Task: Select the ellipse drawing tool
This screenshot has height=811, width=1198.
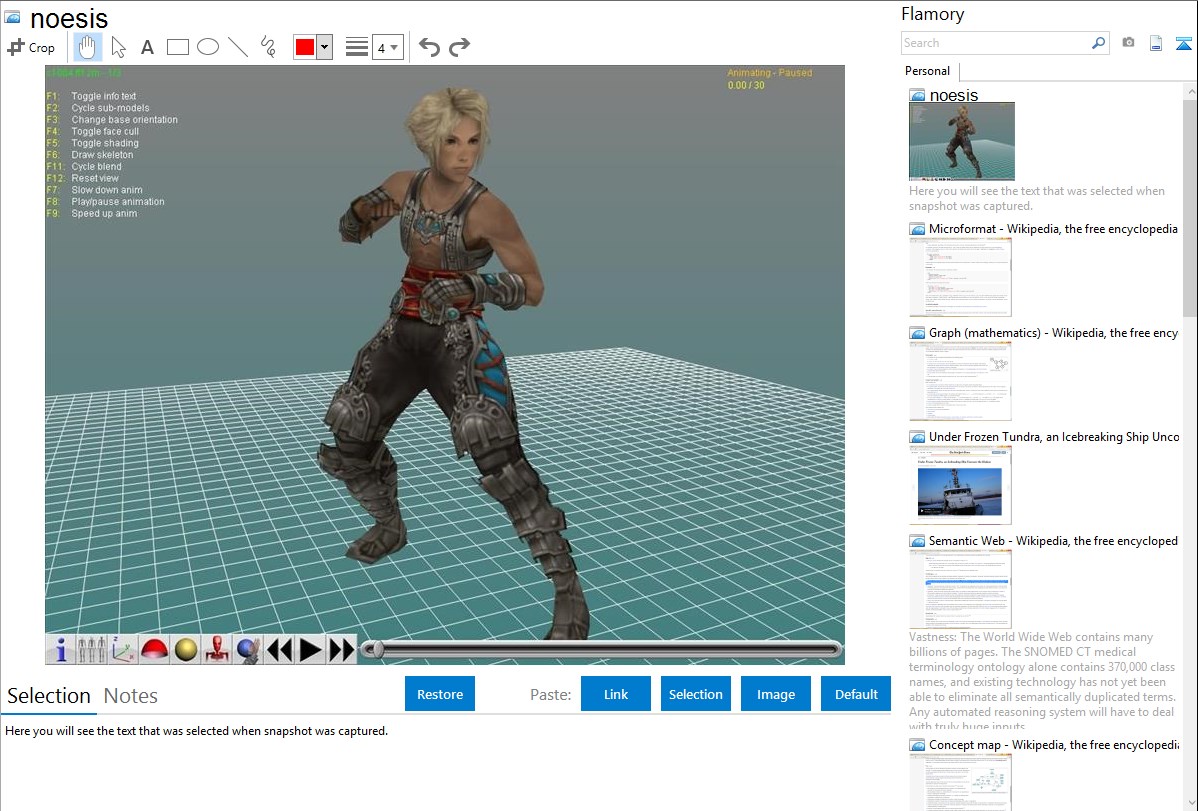Action: (x=208, y=47)
